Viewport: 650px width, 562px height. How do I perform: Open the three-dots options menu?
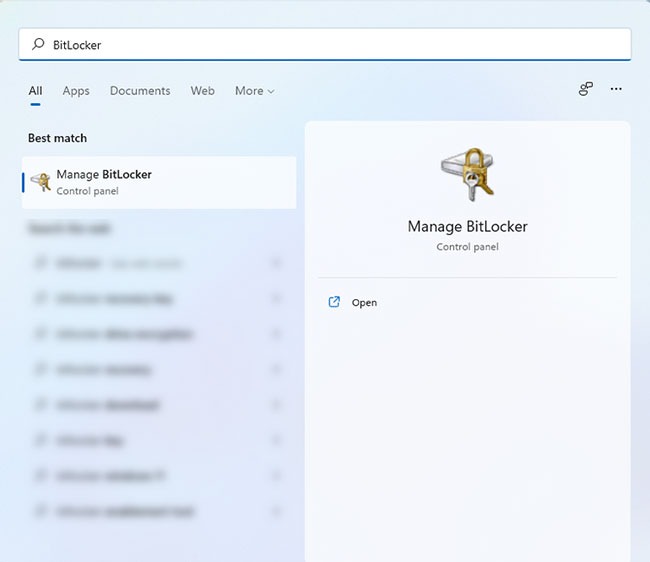[x=616, y=89]
